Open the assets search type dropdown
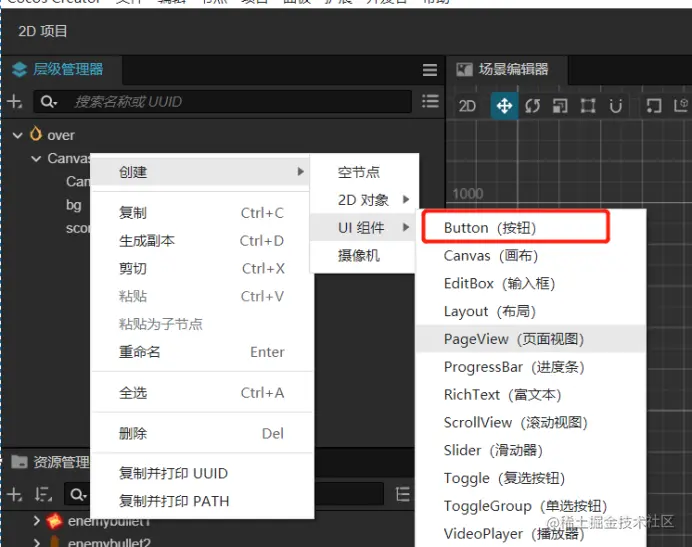The height and width of the screenshot is (547, 692). [x=78, y=494]
